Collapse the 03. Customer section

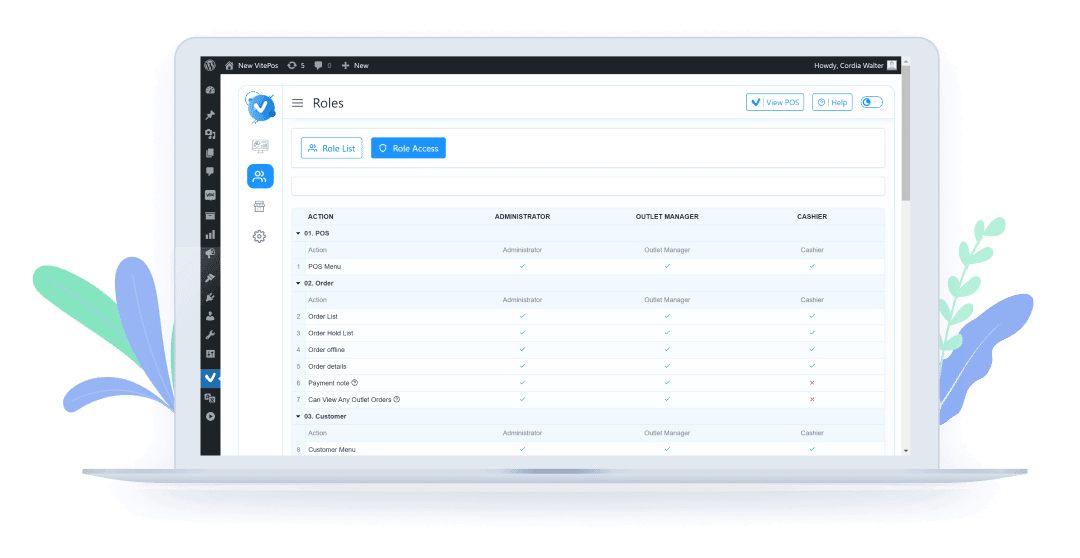coord(298,416)
